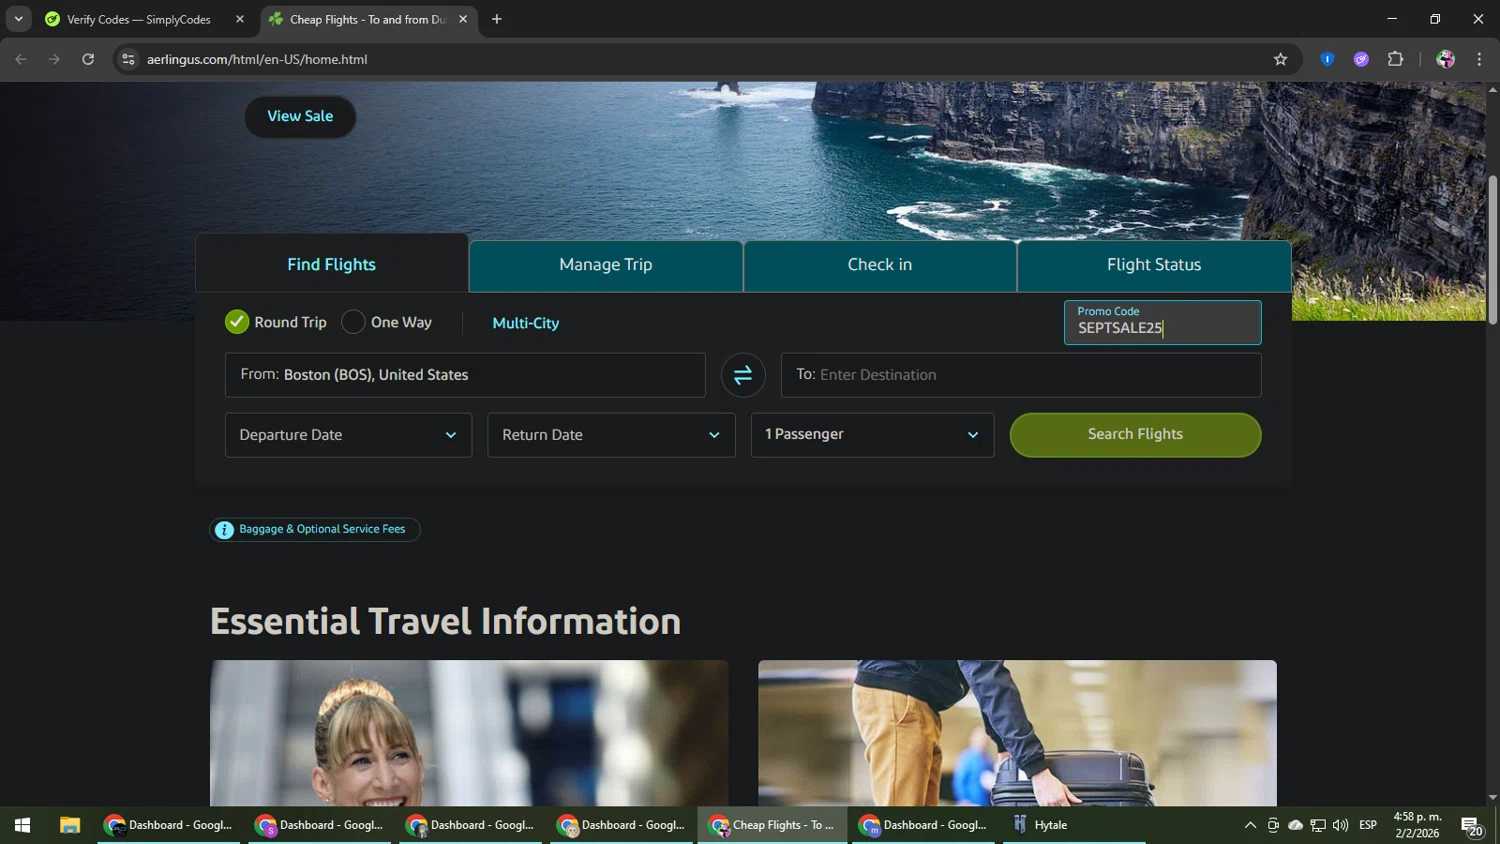The image size is (1500, 844).
Task: Switch to Check in tab
Action: click(880, 265)
